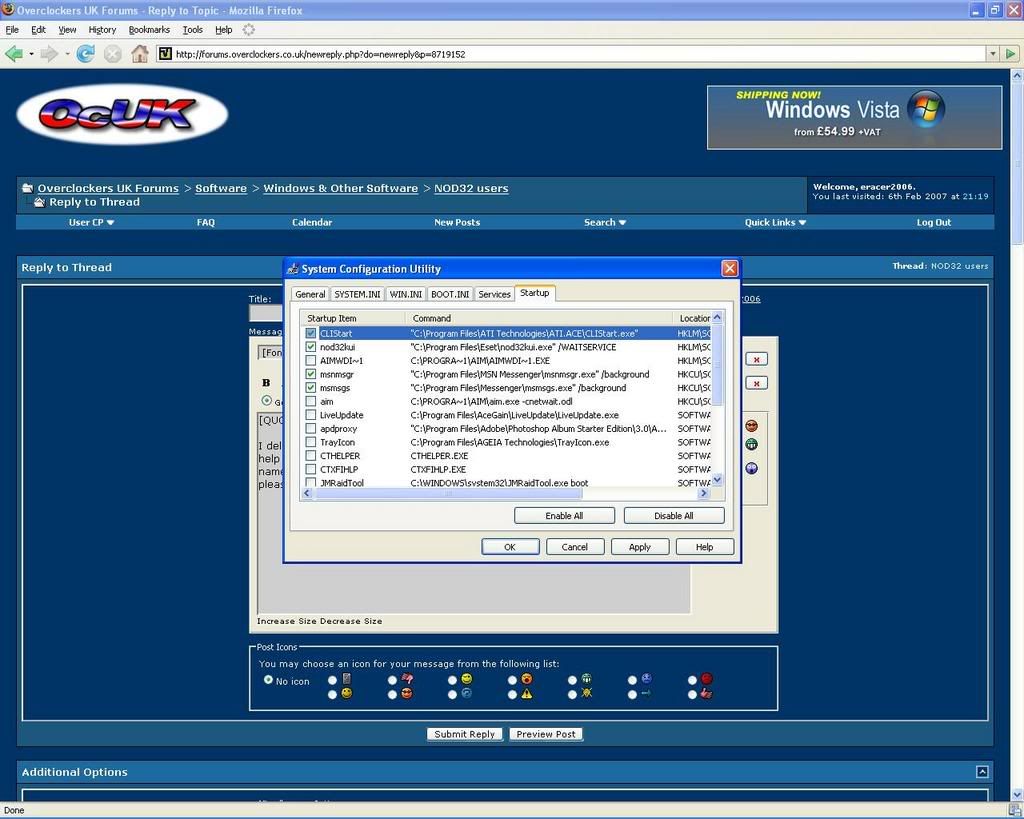Viewport: 1024px width, 819px height.
Task: Uncheck the CLIStart startup item
Action: pyautogui.click(x=311, y=333)
